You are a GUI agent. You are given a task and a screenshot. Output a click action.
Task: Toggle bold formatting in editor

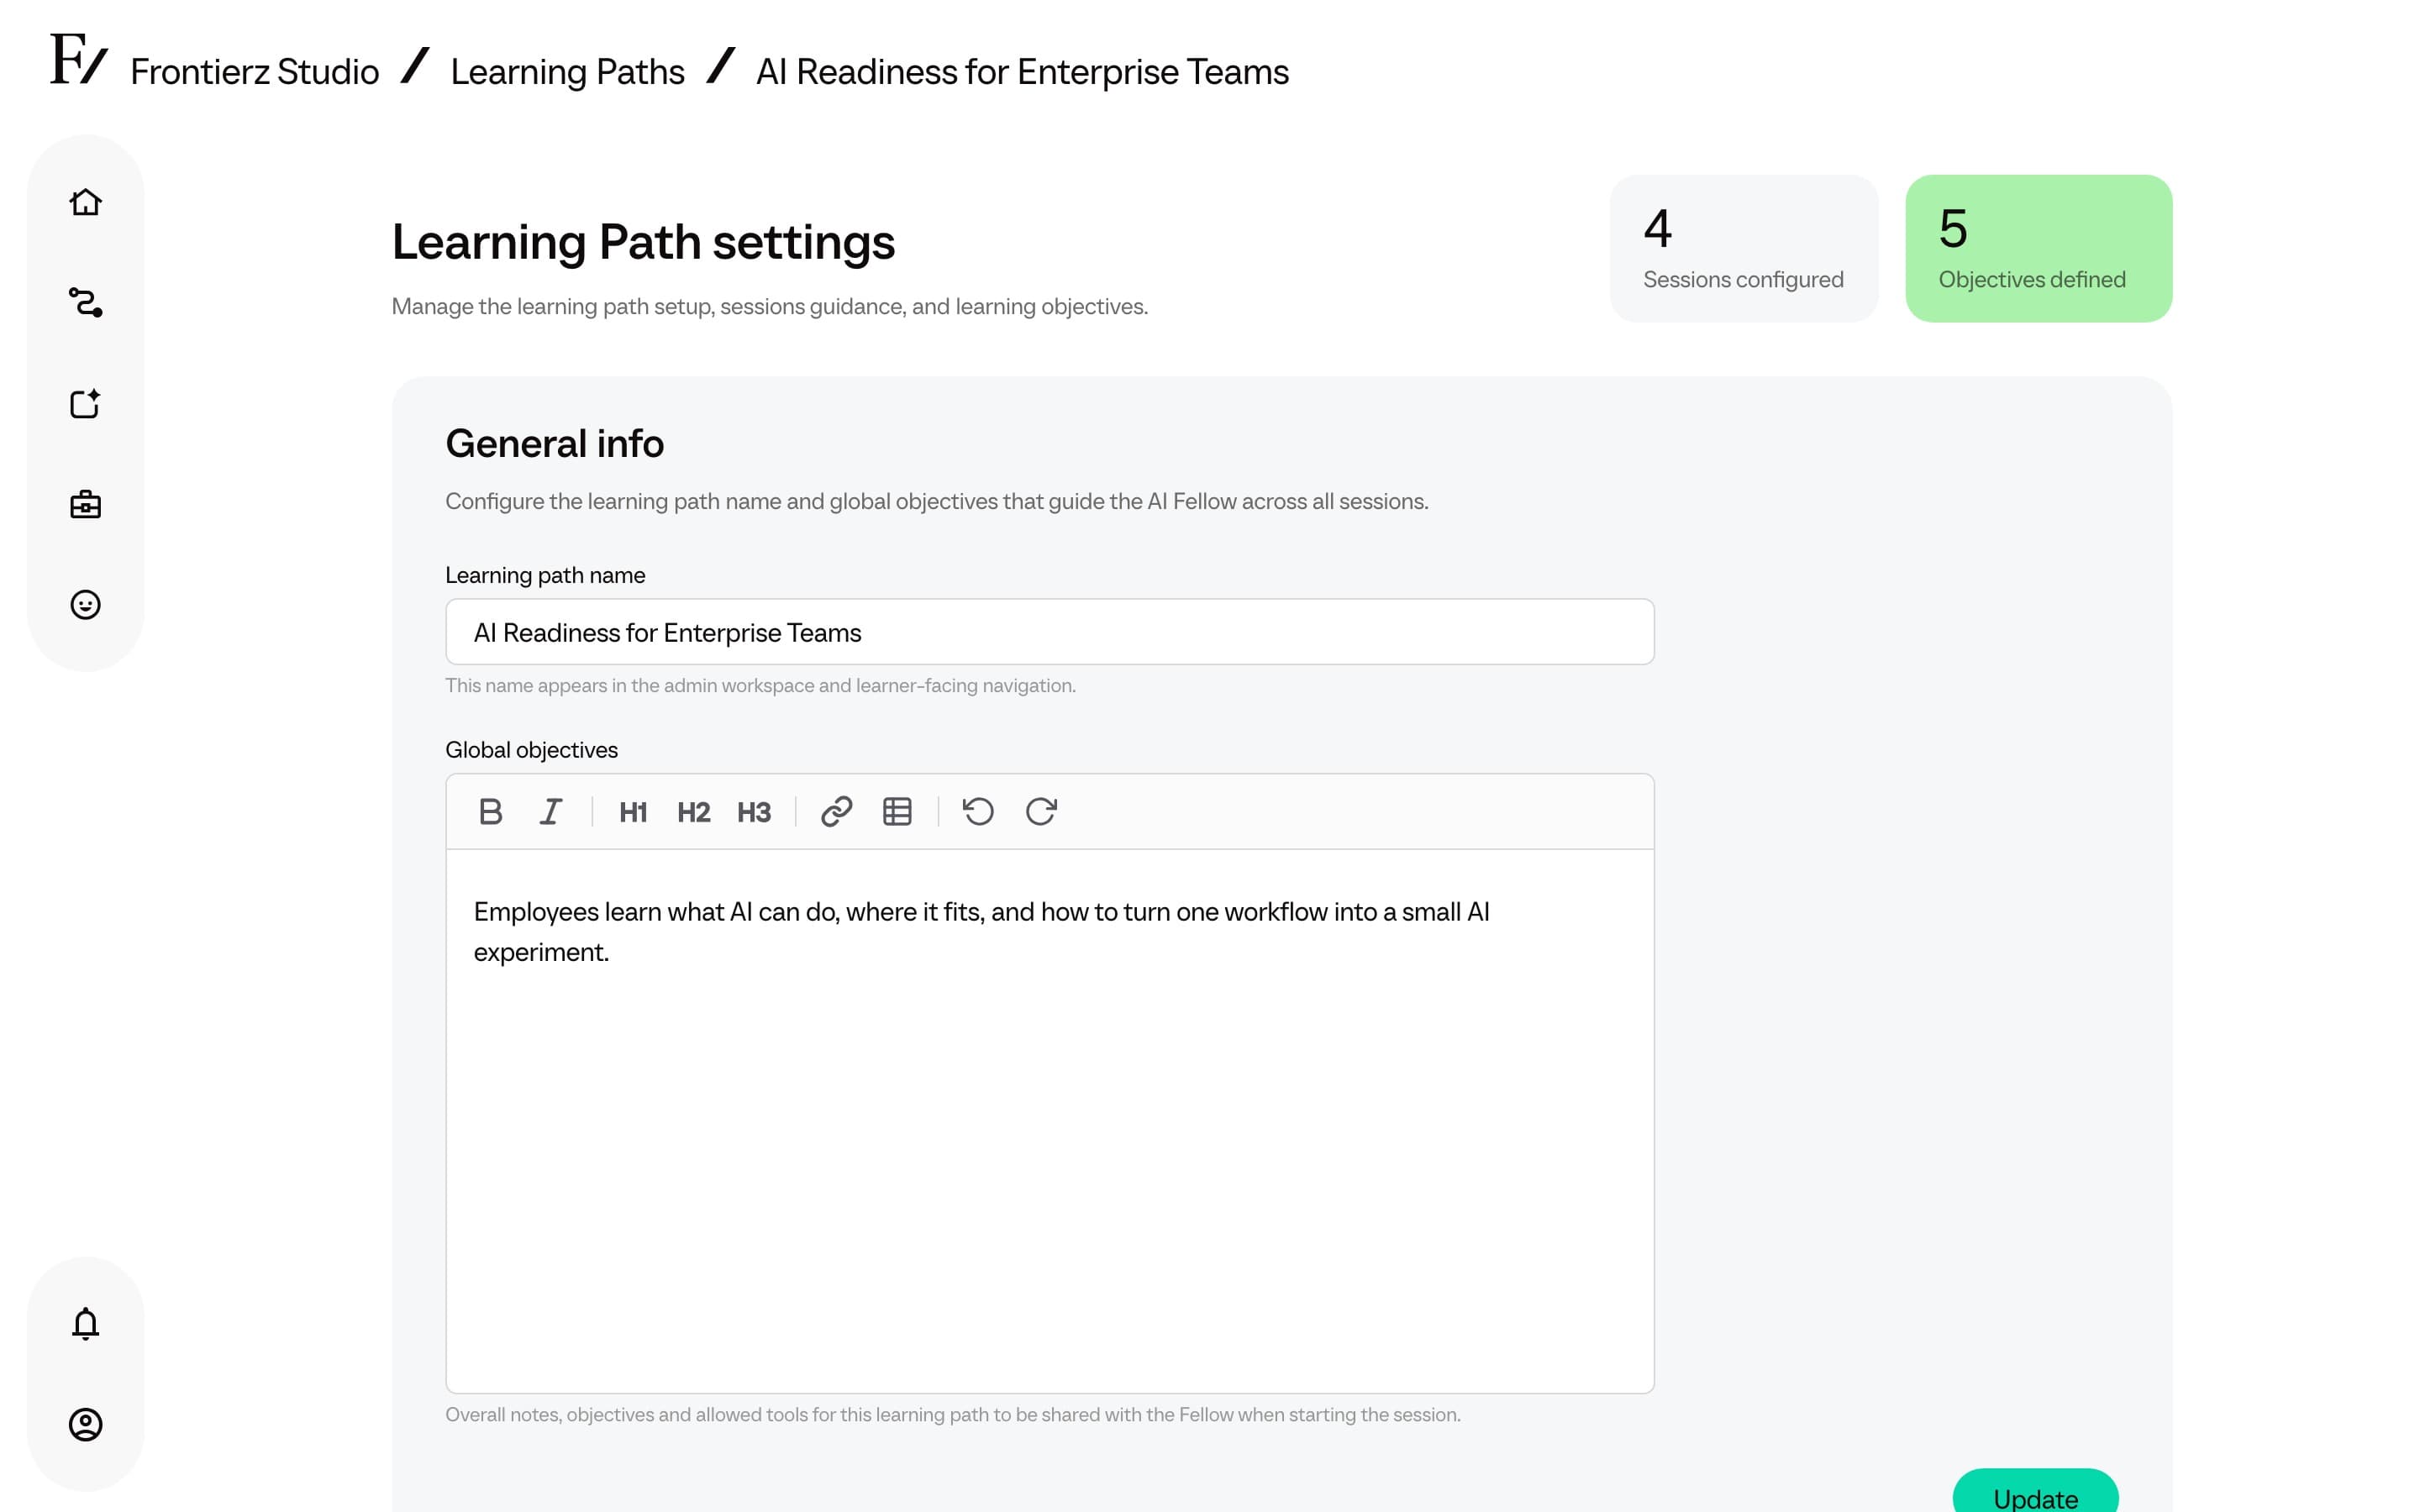(x=490, y=811)
